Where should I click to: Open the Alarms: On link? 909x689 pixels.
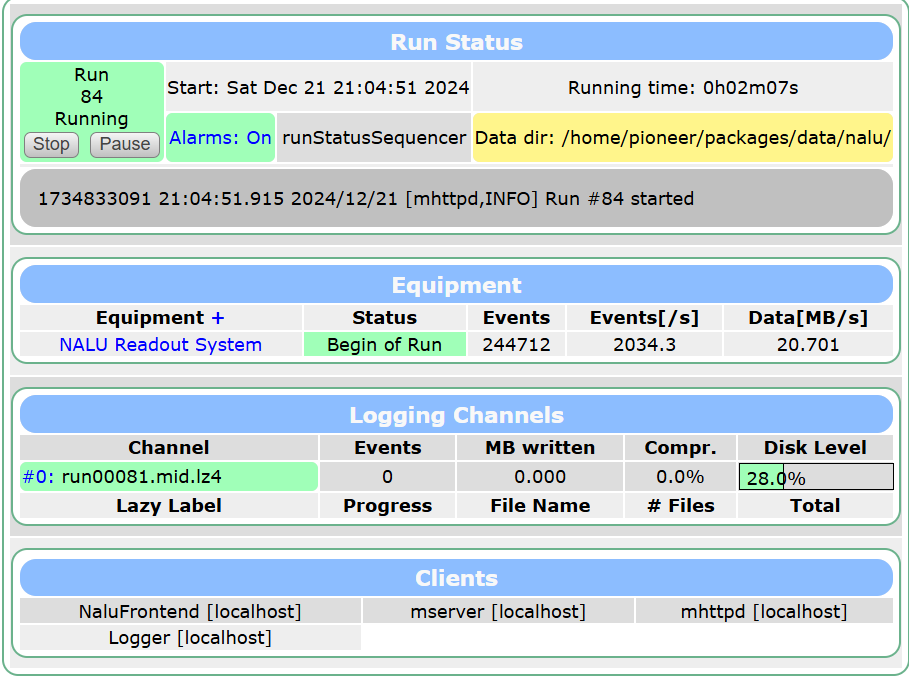(x=220, y=138)
